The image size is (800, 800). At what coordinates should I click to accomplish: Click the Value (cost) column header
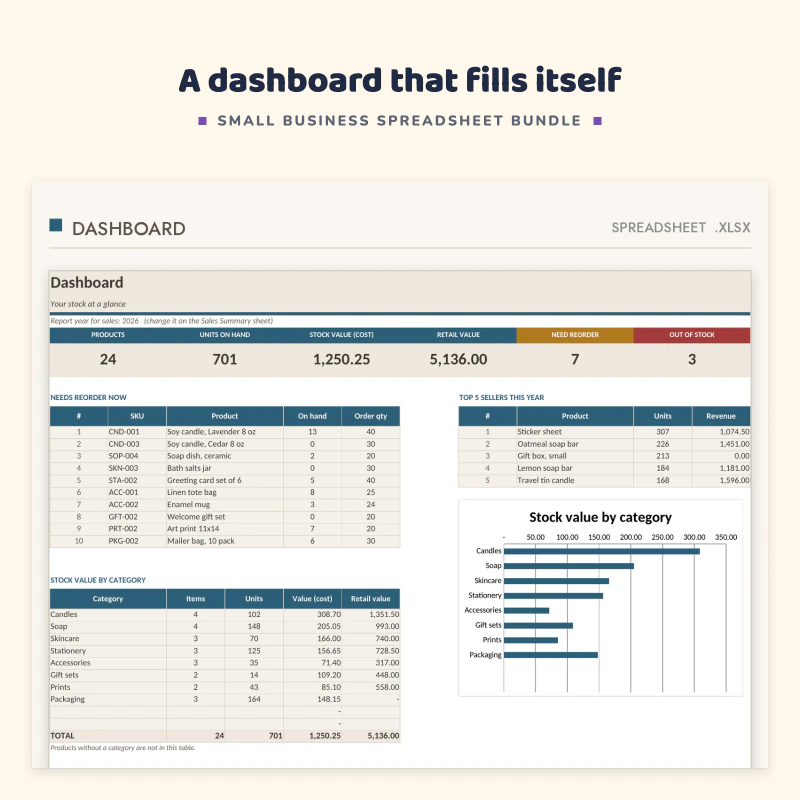click(x=312, y=598)
